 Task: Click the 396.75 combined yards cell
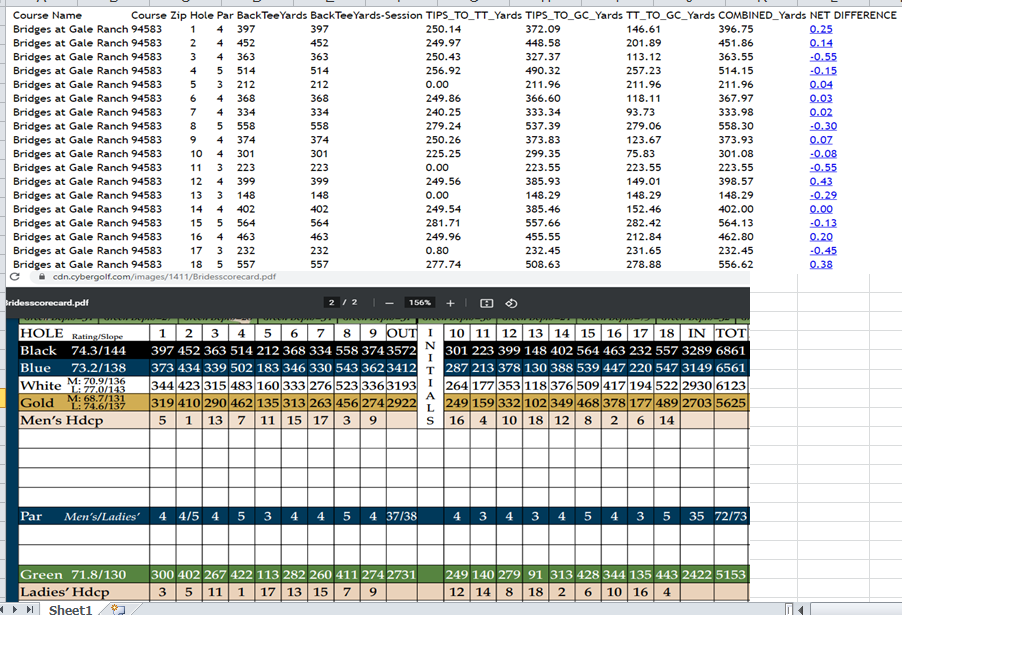735,29
